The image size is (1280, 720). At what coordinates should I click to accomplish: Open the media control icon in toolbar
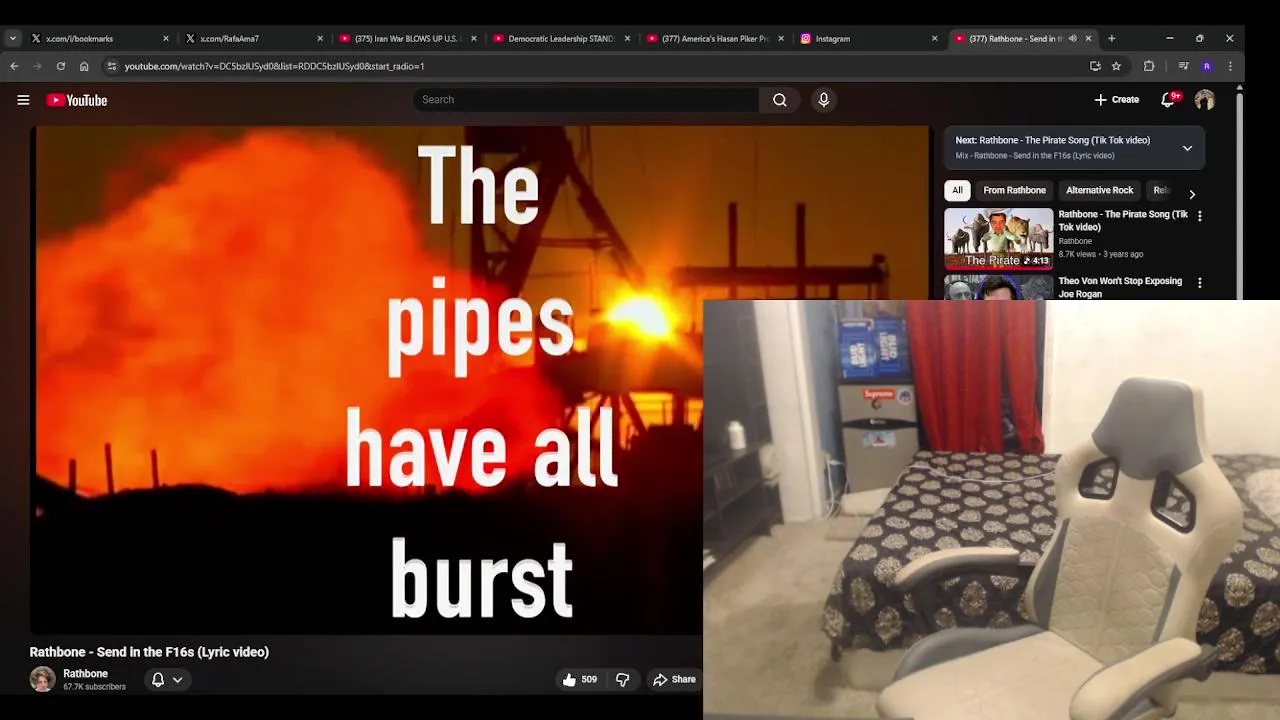click(1183, 66)
